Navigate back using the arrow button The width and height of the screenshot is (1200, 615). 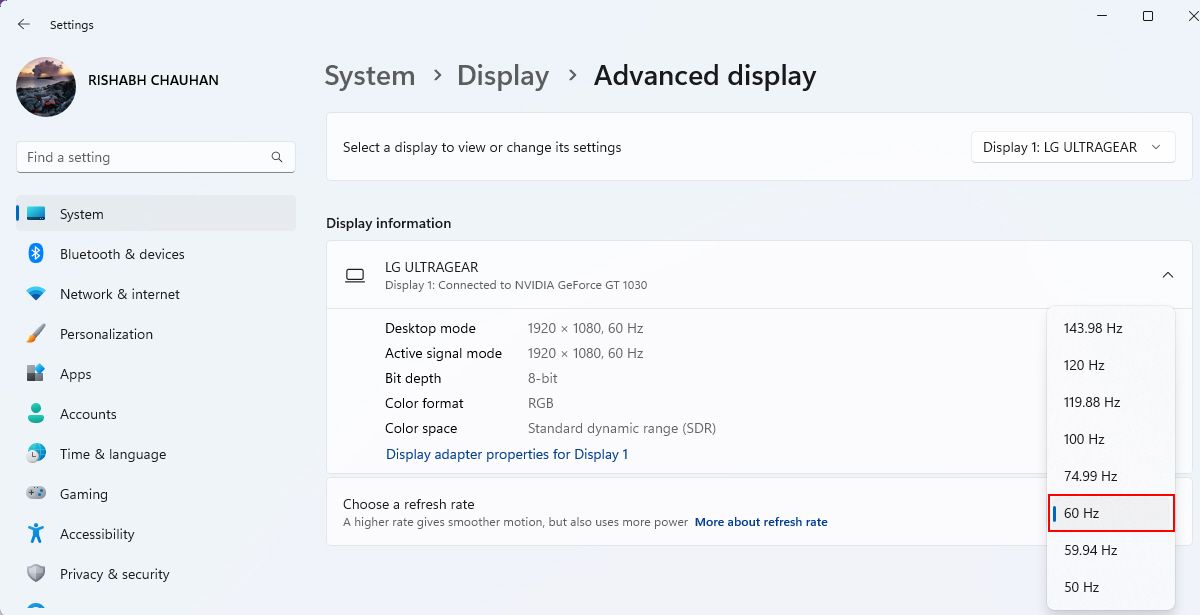click(24, 24)
